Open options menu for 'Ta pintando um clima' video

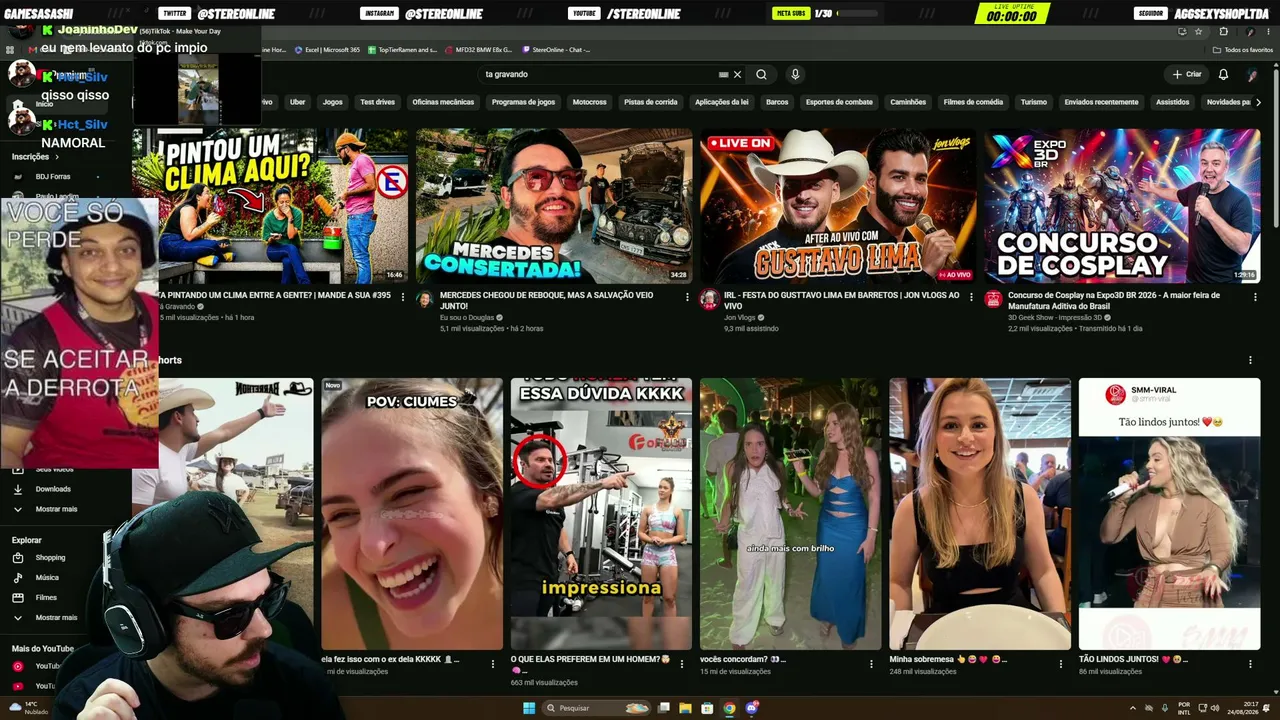(403, 297)
